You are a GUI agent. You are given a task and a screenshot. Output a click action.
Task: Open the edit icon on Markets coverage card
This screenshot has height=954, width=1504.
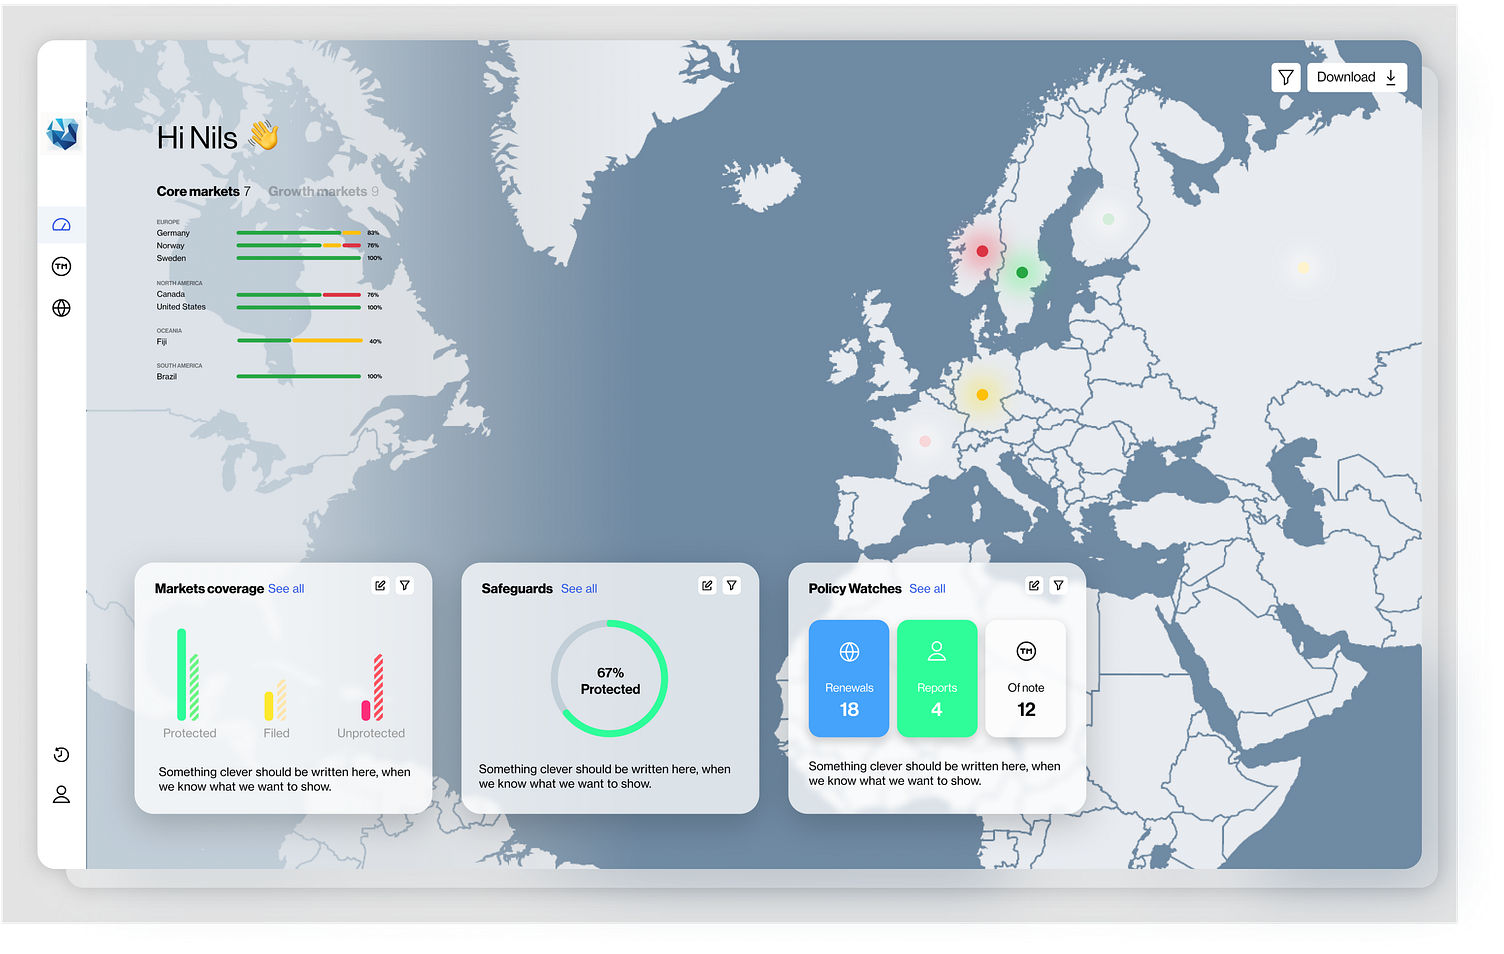(380, 585)
